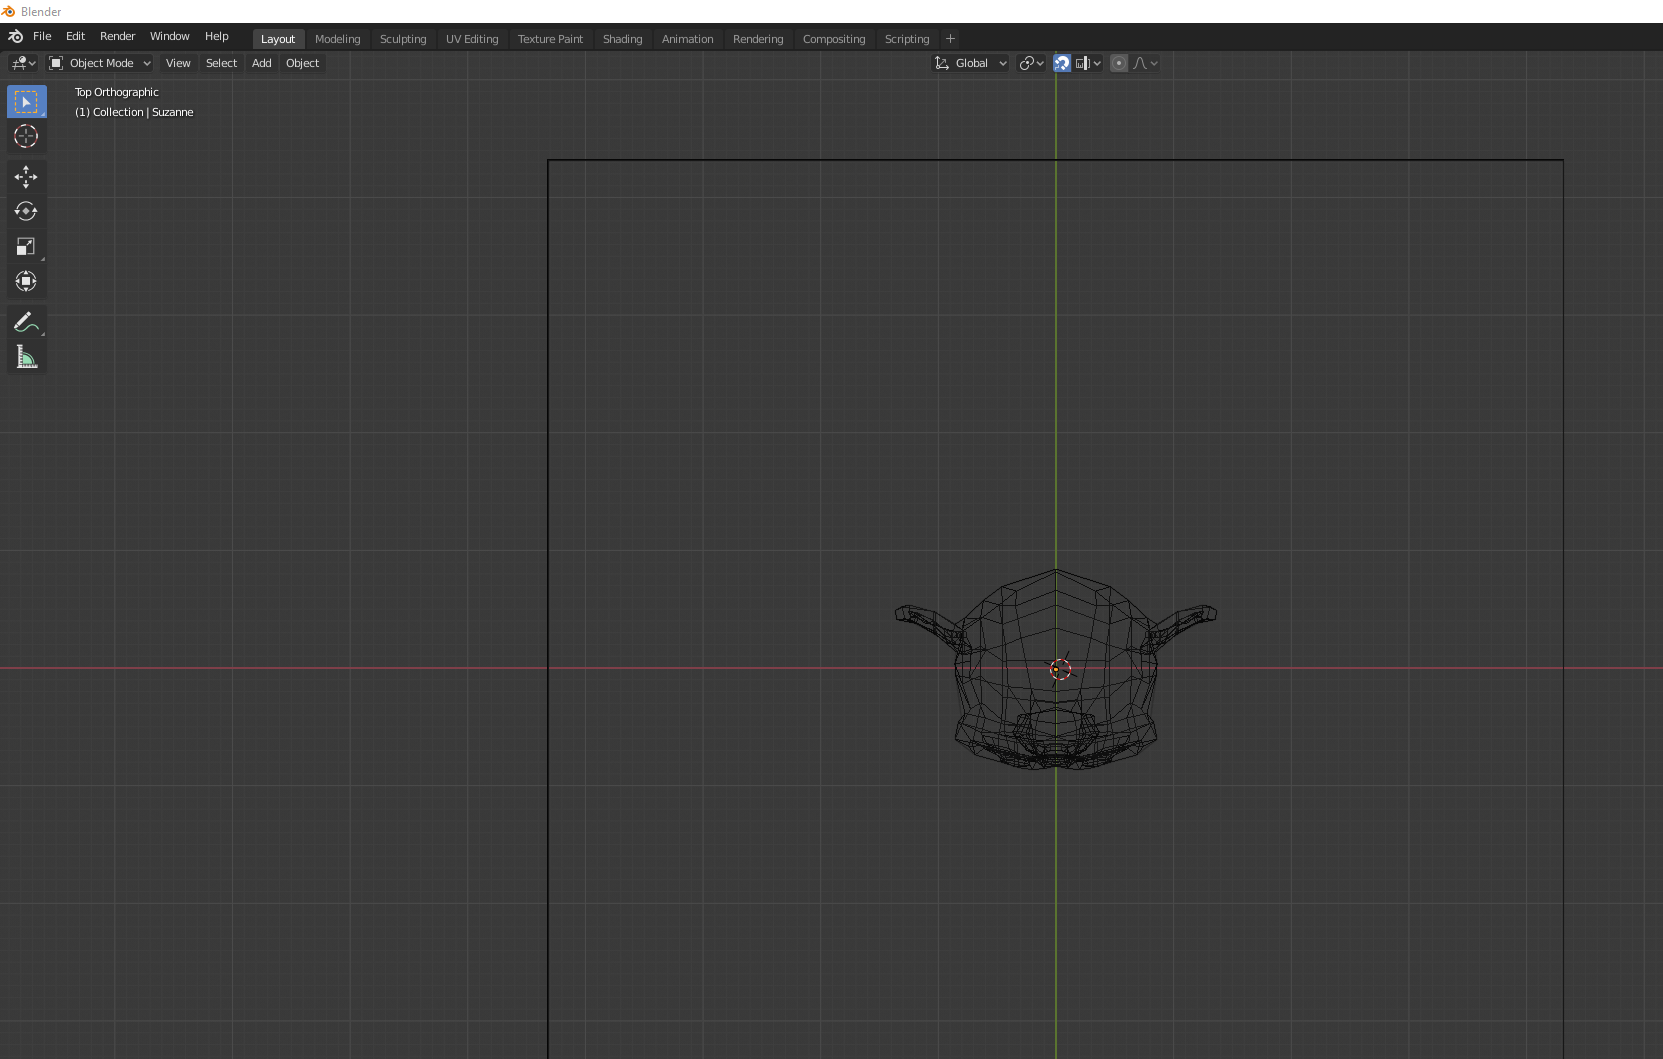Open the editor type selector
The width and height of the screenshot is (1663, 1059).
point(20,63)
